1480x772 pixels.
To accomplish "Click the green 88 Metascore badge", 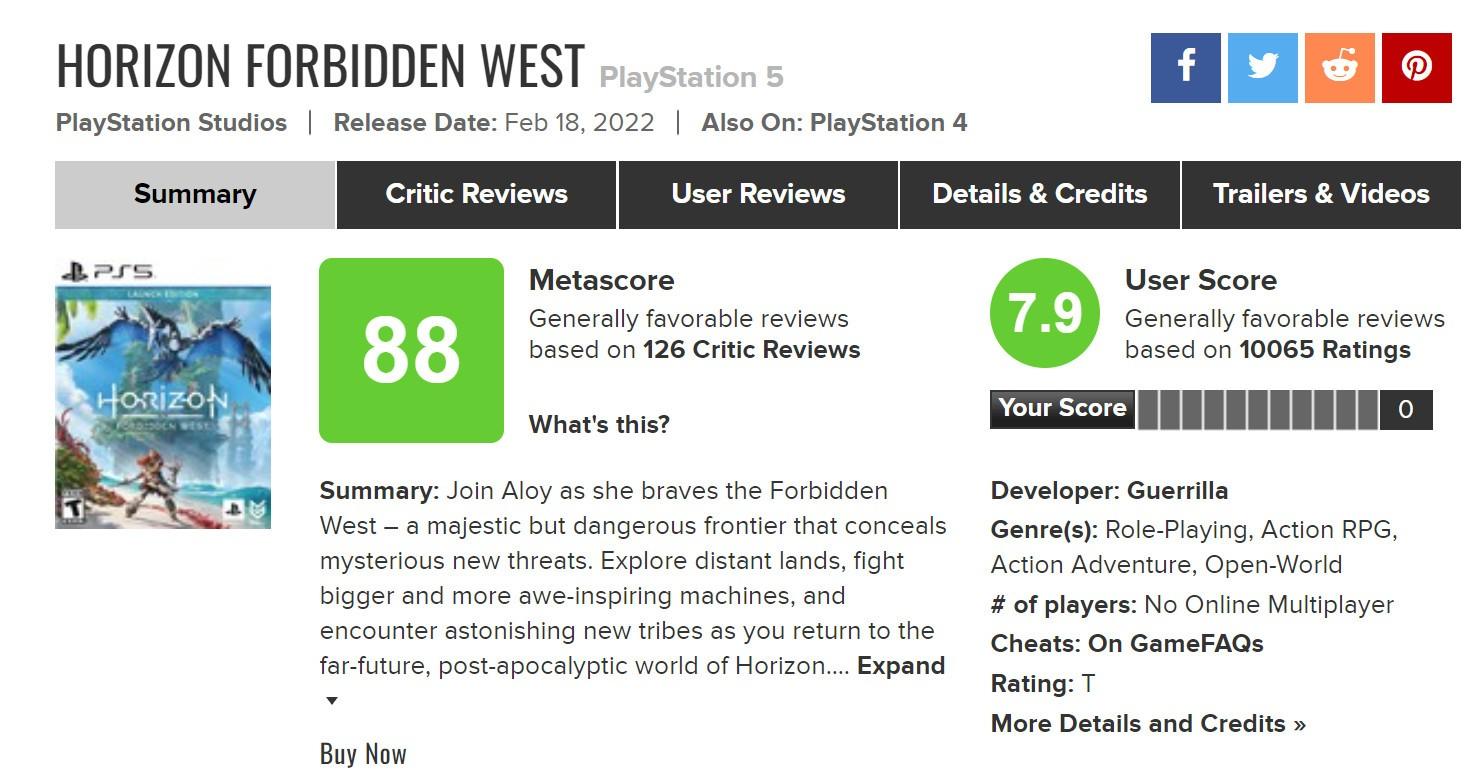I will (x=411, y=350).
